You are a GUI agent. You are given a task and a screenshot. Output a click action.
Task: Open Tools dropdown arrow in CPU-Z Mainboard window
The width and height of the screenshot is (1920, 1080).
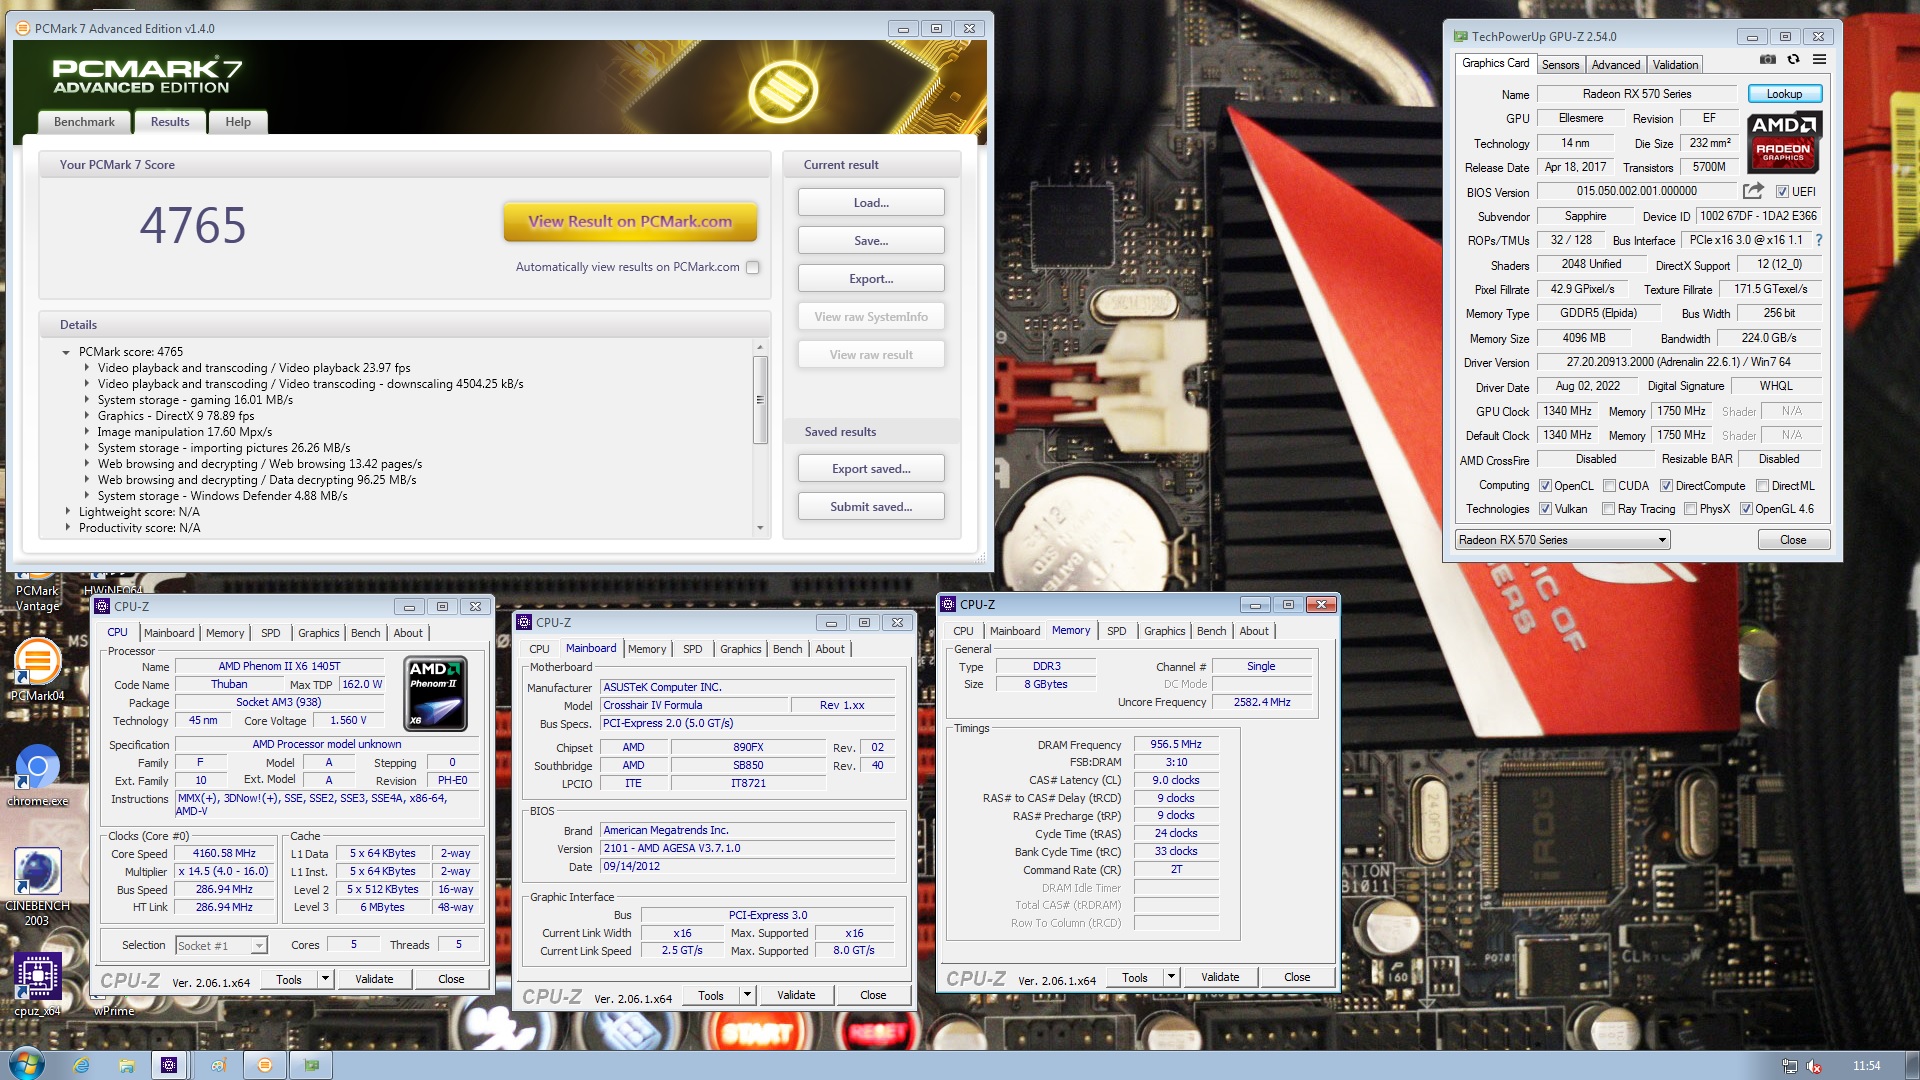pyautogui.click(x=747, y=995)
